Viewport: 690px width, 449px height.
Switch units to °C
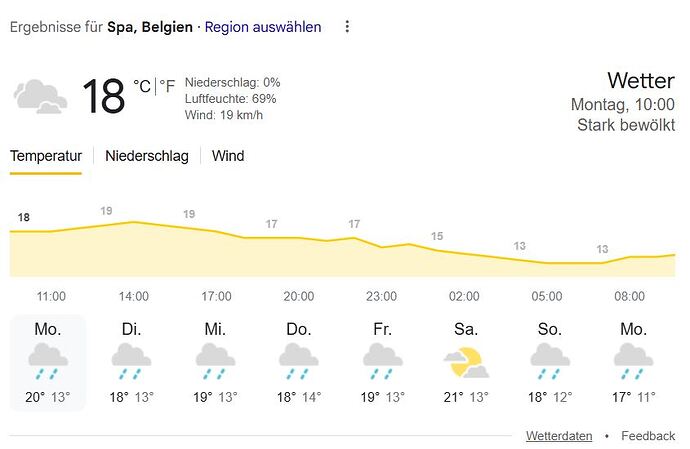pyautogui.click(x=142, y=86)
